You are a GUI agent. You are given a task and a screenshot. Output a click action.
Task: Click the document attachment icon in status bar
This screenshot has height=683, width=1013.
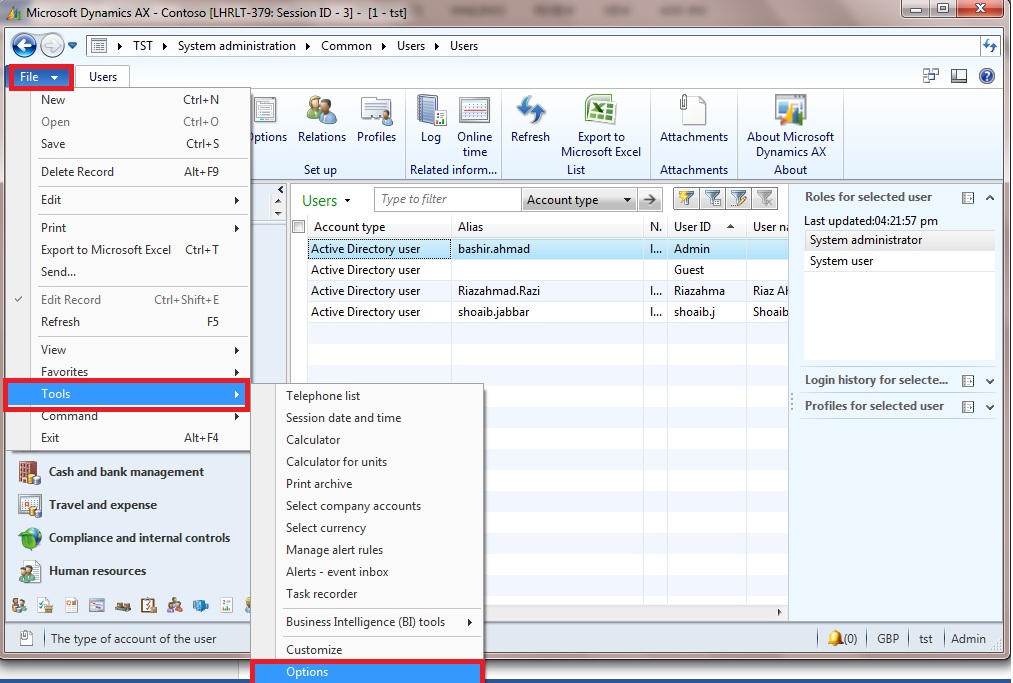(26, 638)
